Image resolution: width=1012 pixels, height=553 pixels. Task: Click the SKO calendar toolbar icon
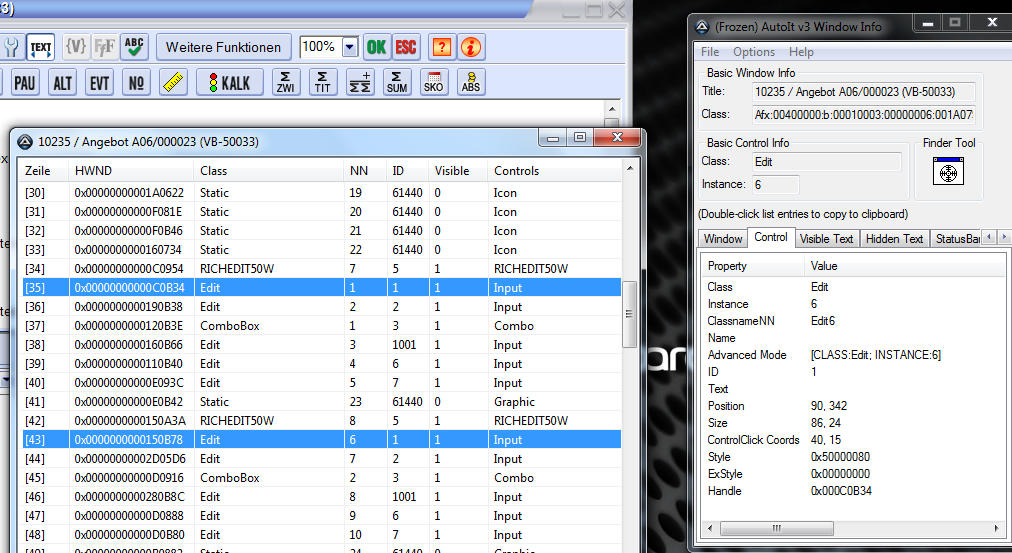click(x=434, y=82)
